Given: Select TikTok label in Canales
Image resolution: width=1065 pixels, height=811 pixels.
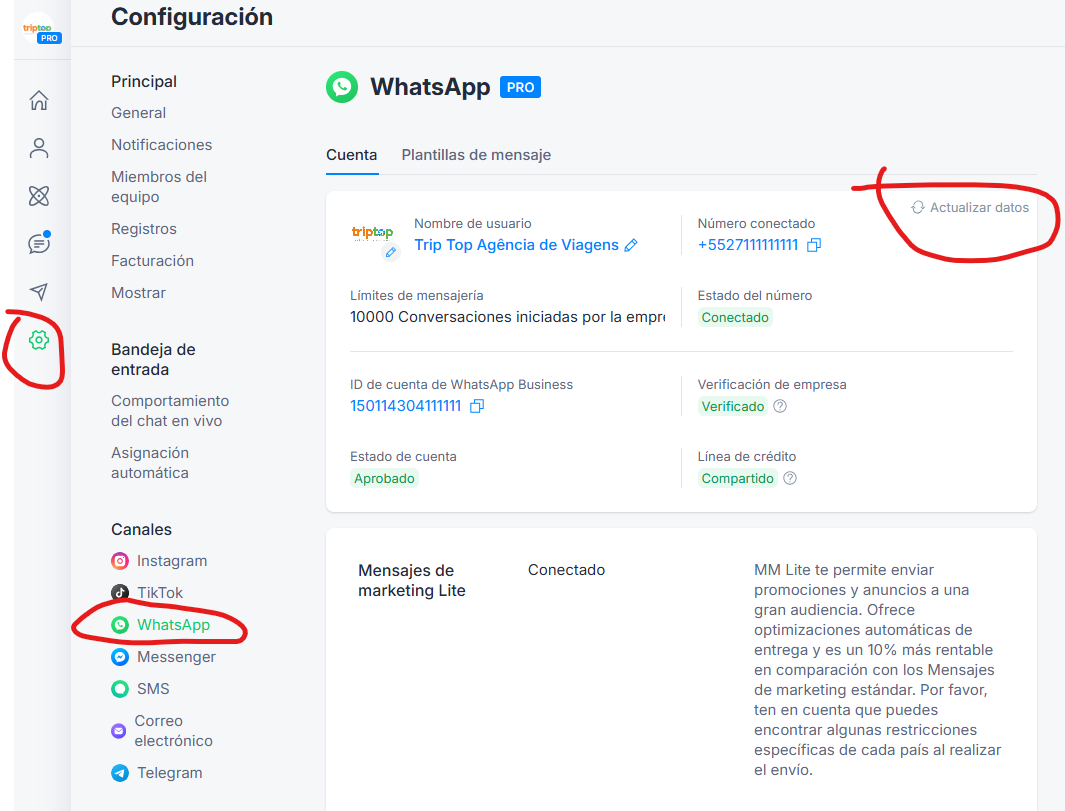Looking at the screenshot, I should [160, 593].
